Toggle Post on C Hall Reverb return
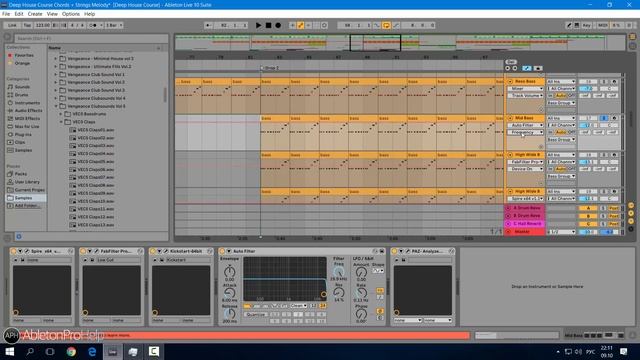Screen dimensions: 640x360 (614, 224)
